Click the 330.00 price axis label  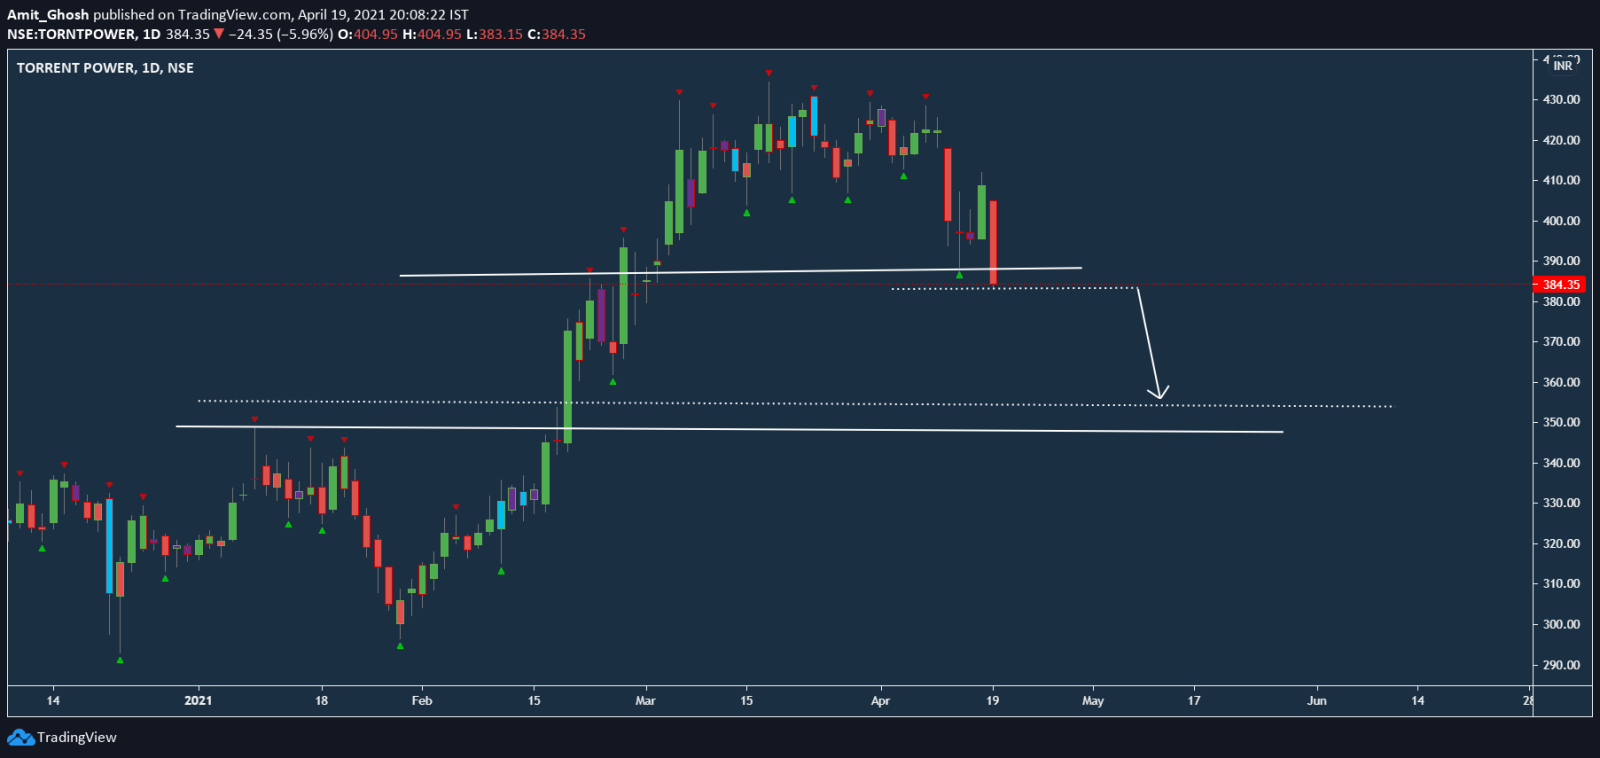click(1561, 503)
